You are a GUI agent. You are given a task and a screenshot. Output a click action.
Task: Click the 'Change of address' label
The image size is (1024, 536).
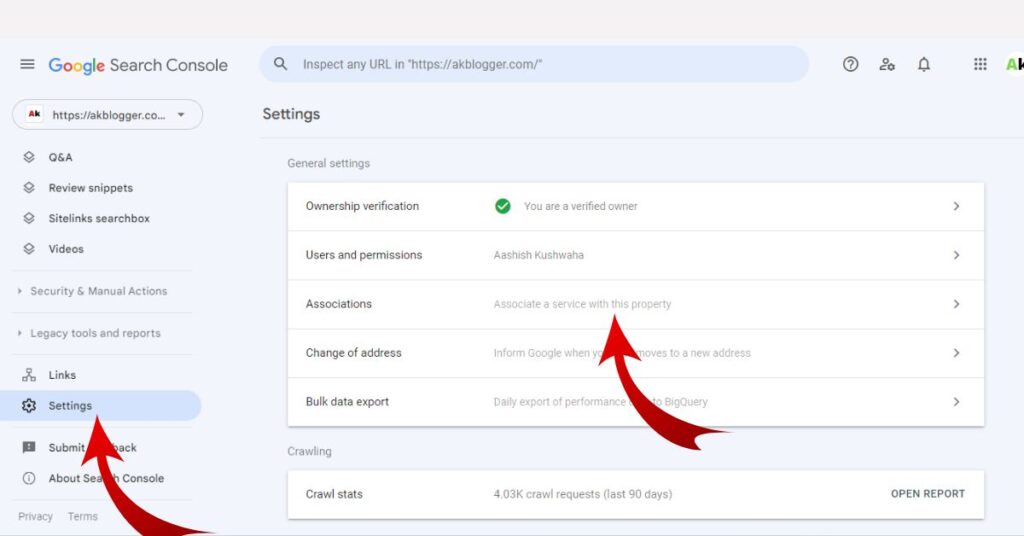click(x=353, y=353)
